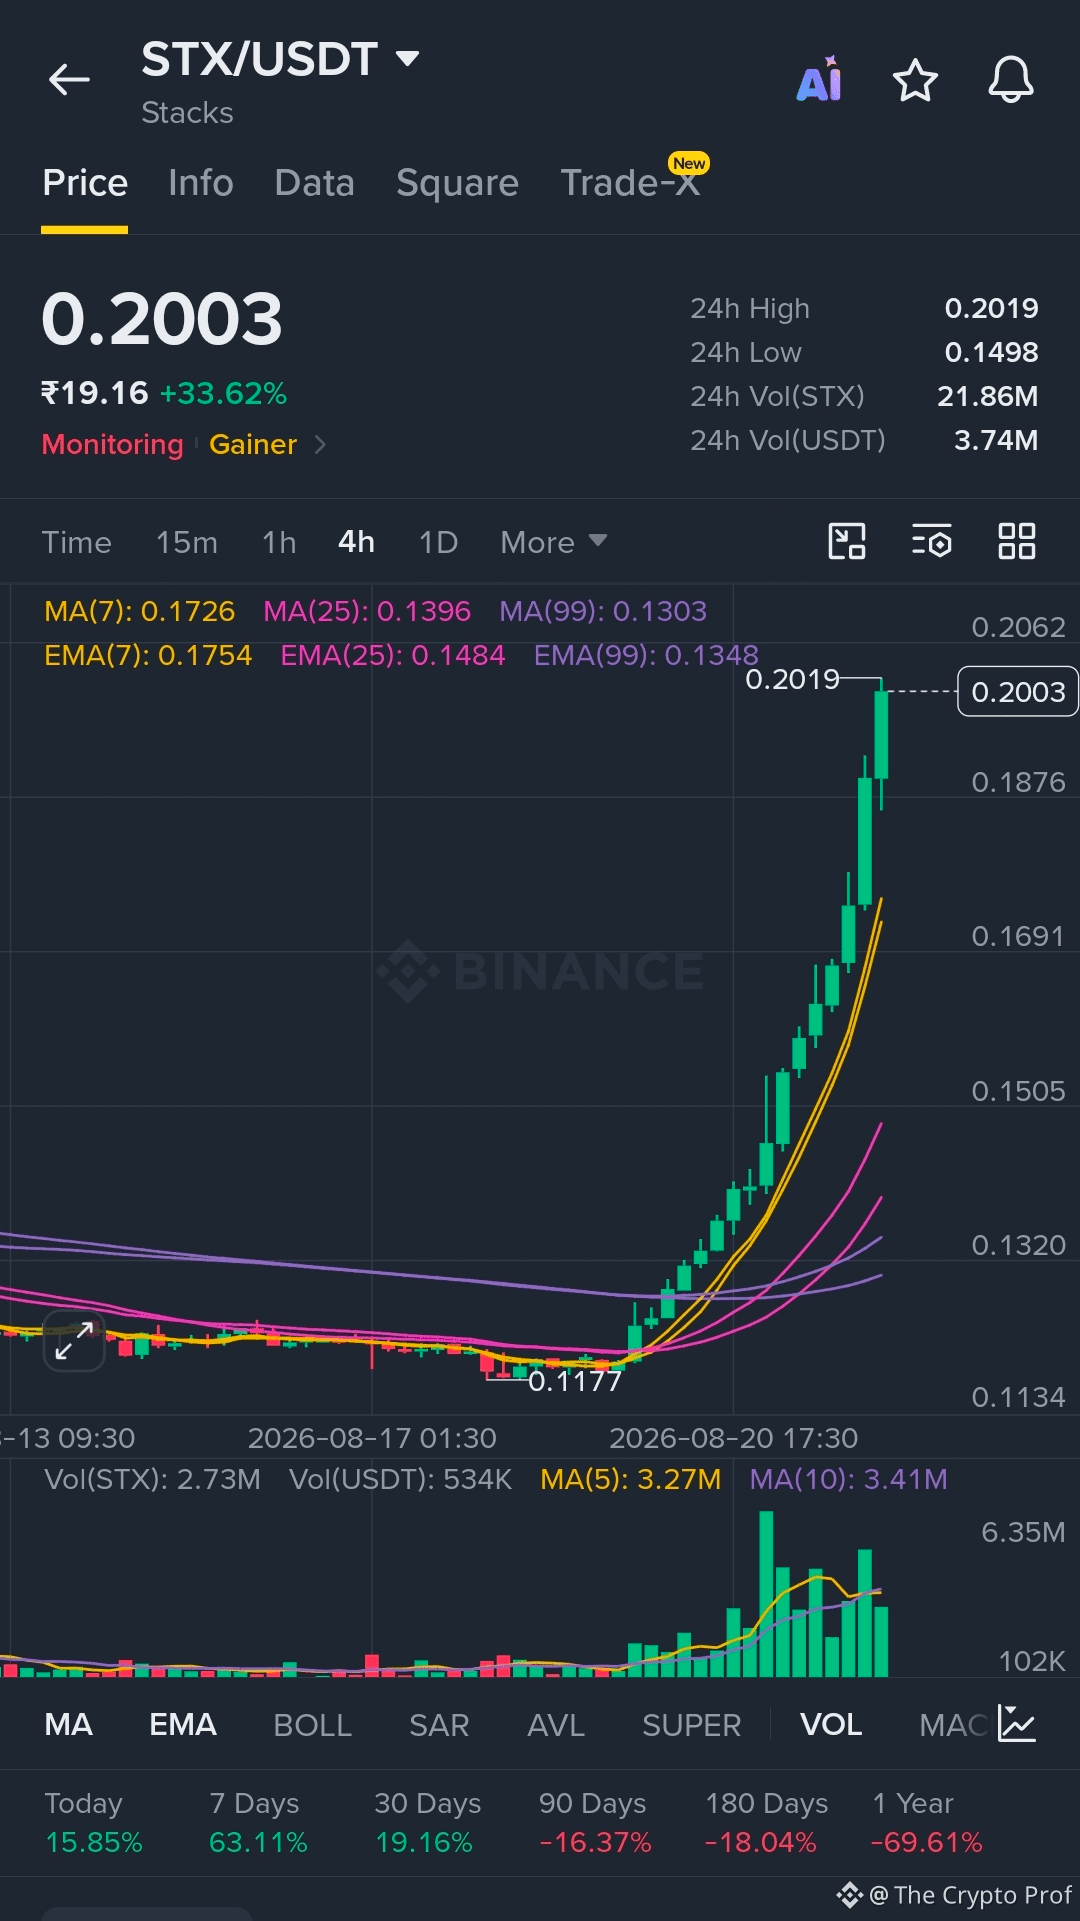Tap the 90 Days -16.37% performance

pyautogui.click(x=595, y=1822)
